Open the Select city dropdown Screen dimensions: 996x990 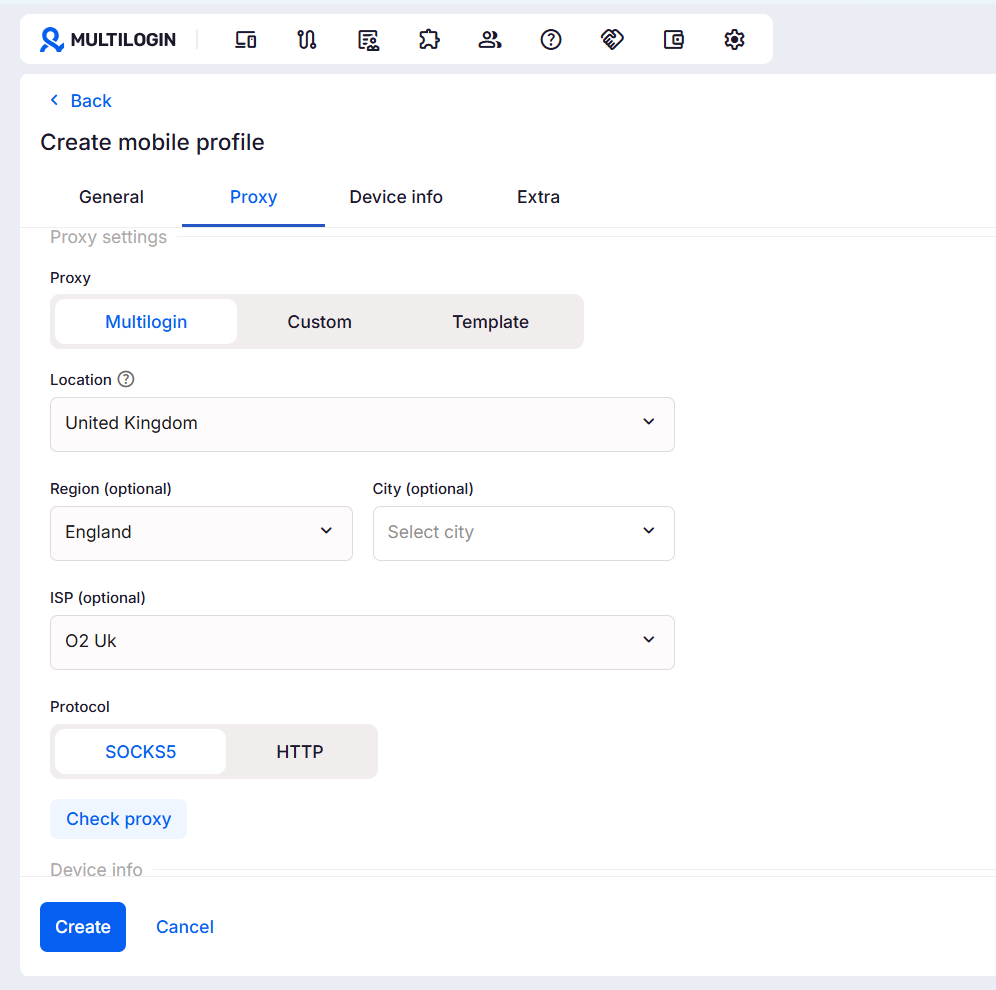[x=523, y=533]
